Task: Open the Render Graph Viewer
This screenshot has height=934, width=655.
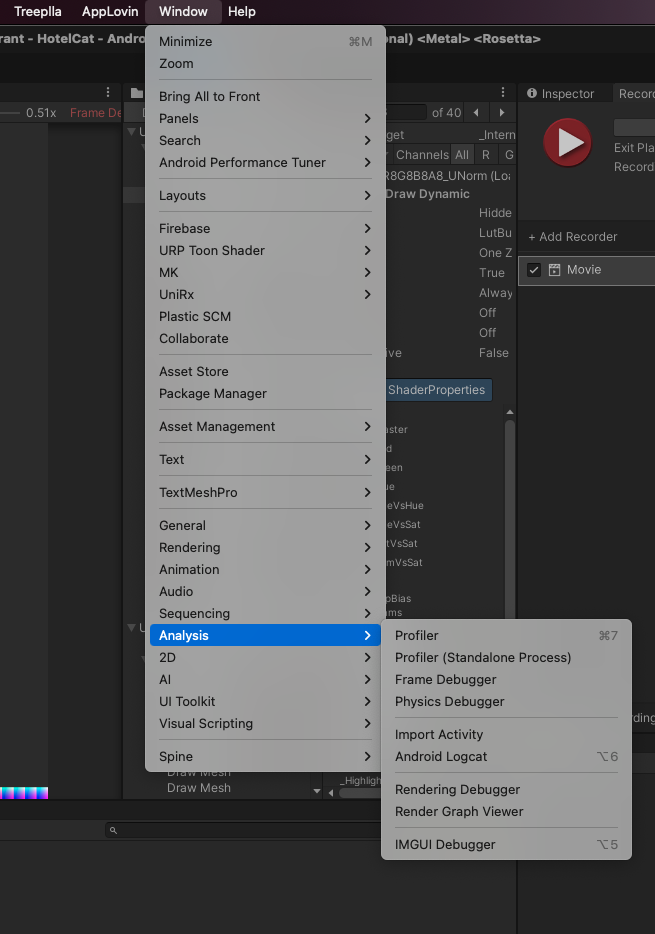Action: click(x=506, y=812)
